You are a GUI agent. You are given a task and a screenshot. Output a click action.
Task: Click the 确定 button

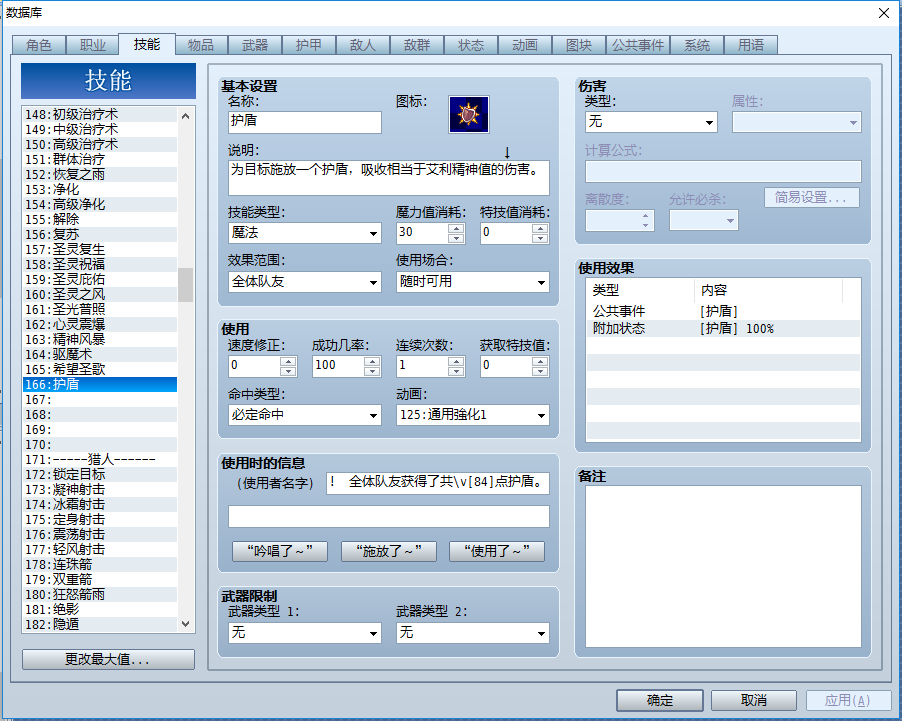click(660, 700)
